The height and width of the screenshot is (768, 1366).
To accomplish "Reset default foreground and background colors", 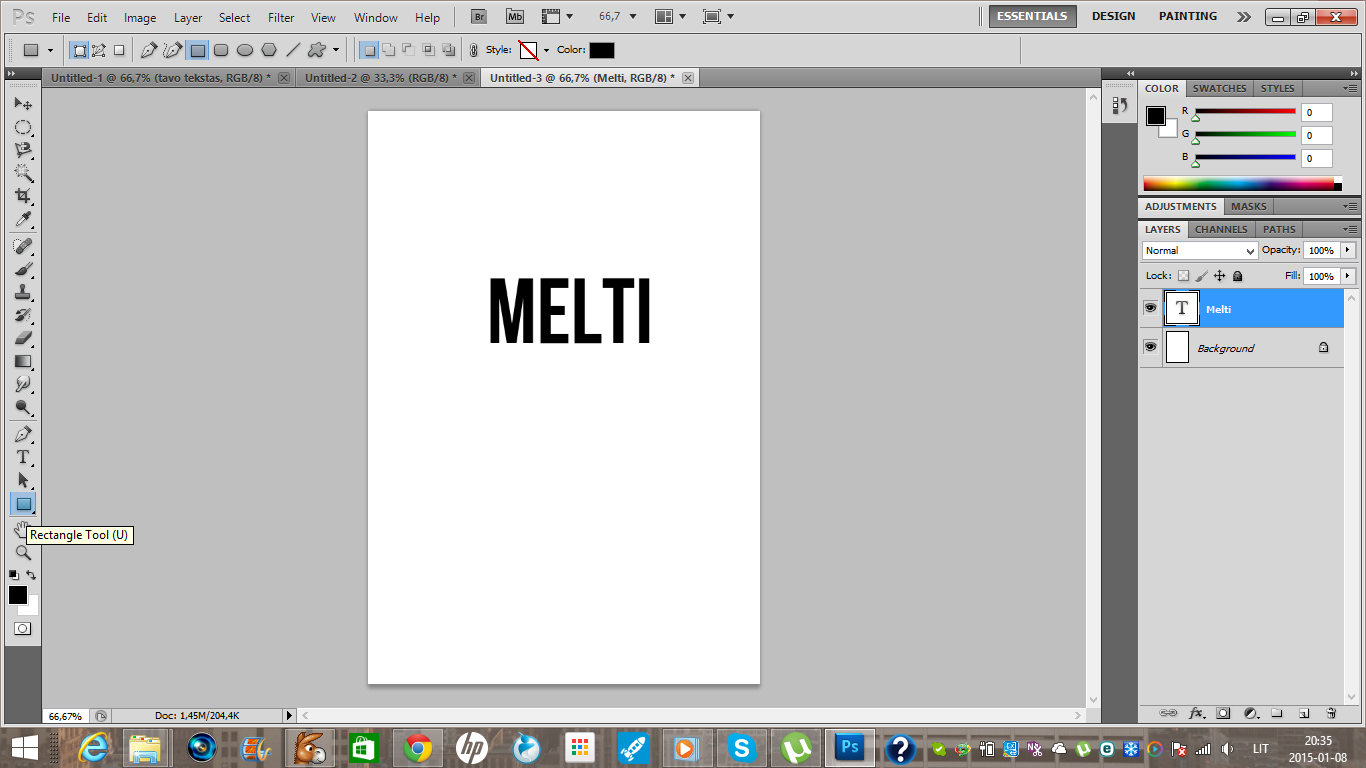I will [x=14, y=575].
